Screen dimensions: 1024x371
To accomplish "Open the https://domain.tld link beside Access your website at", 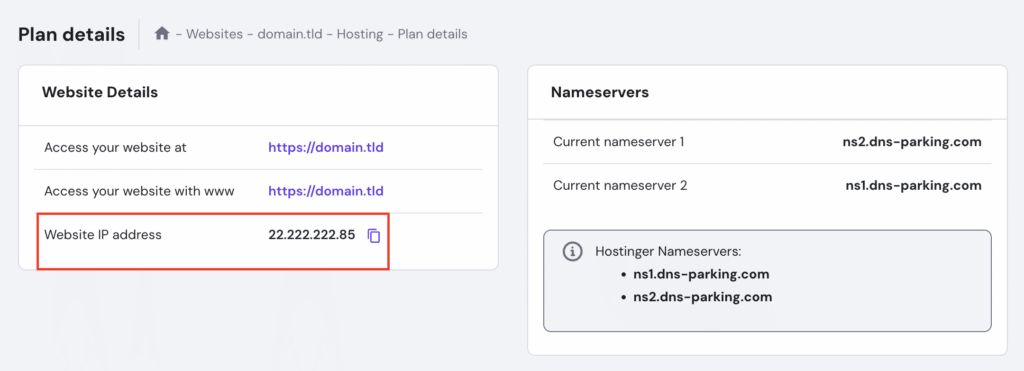I will coord(326,148).
